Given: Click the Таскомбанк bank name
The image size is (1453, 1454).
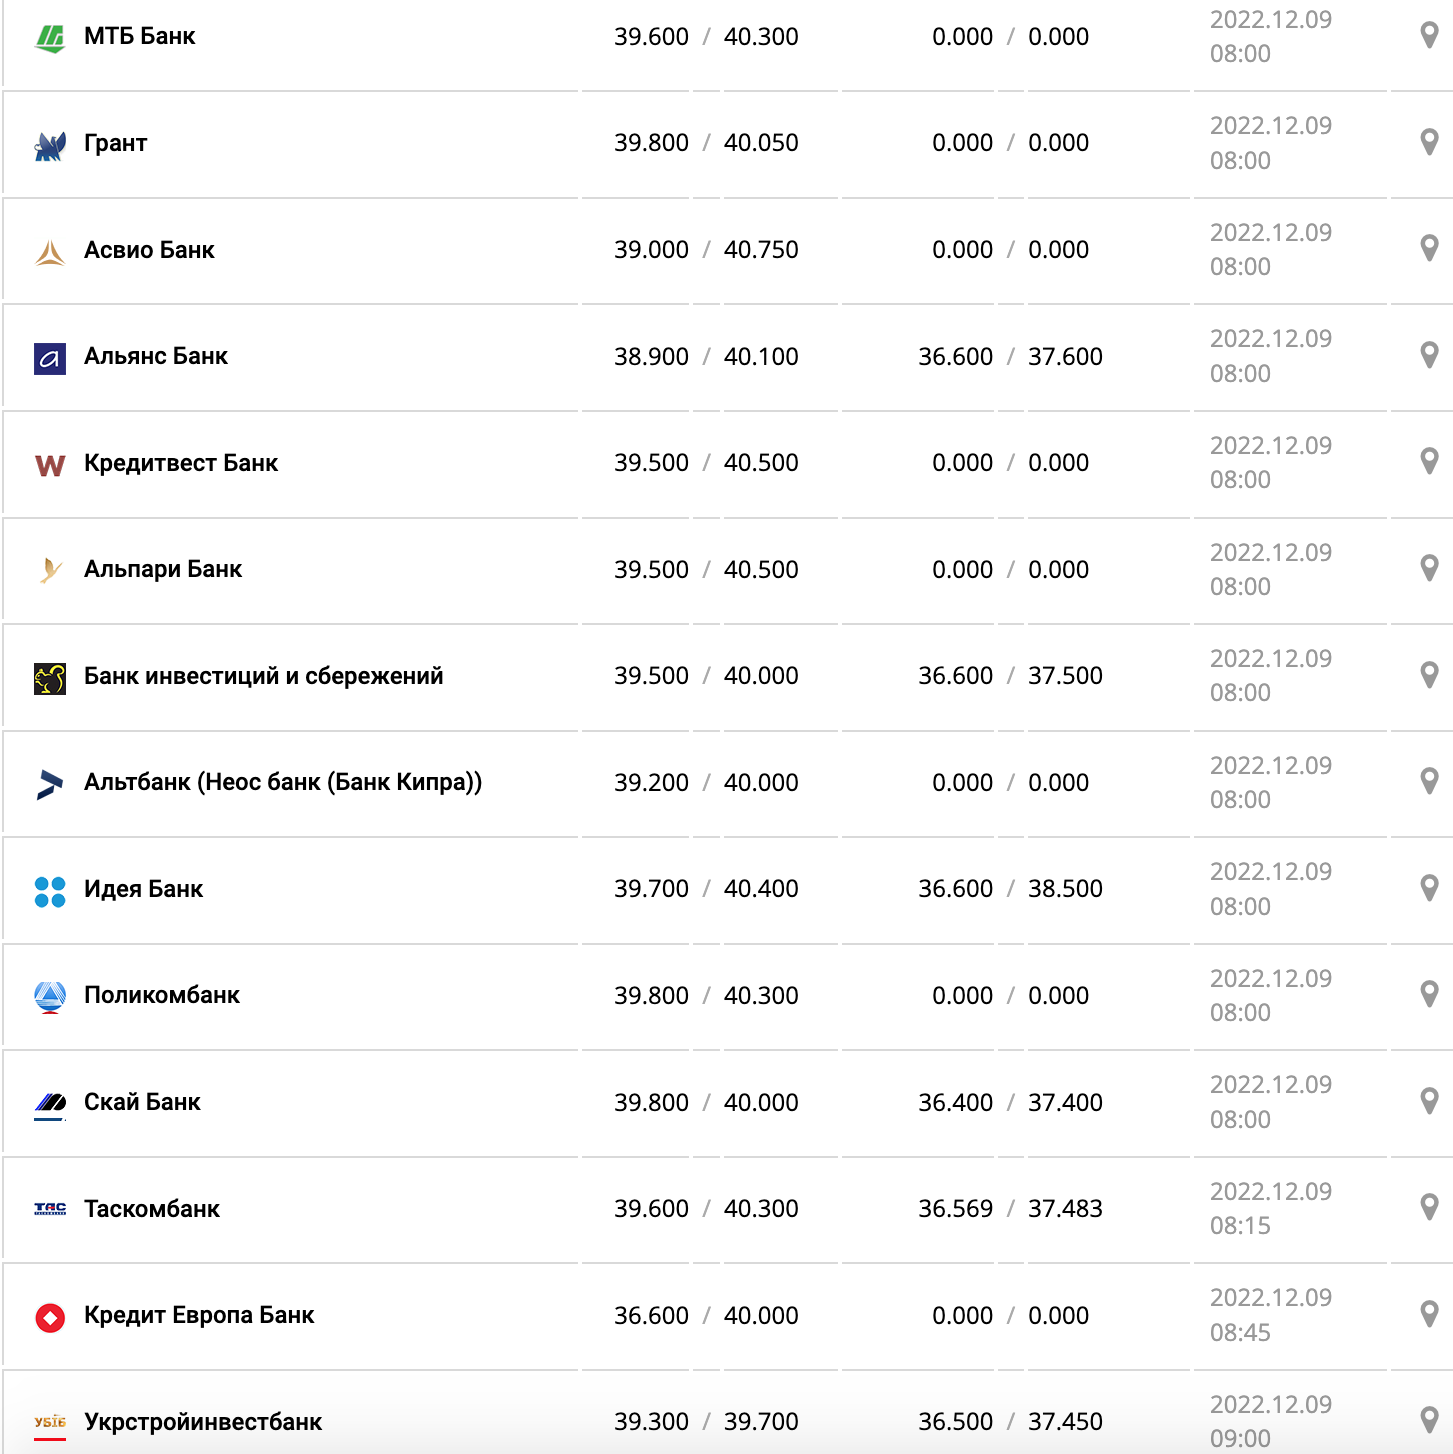Looking at the screenshot, I should (x=152, y=1209).
